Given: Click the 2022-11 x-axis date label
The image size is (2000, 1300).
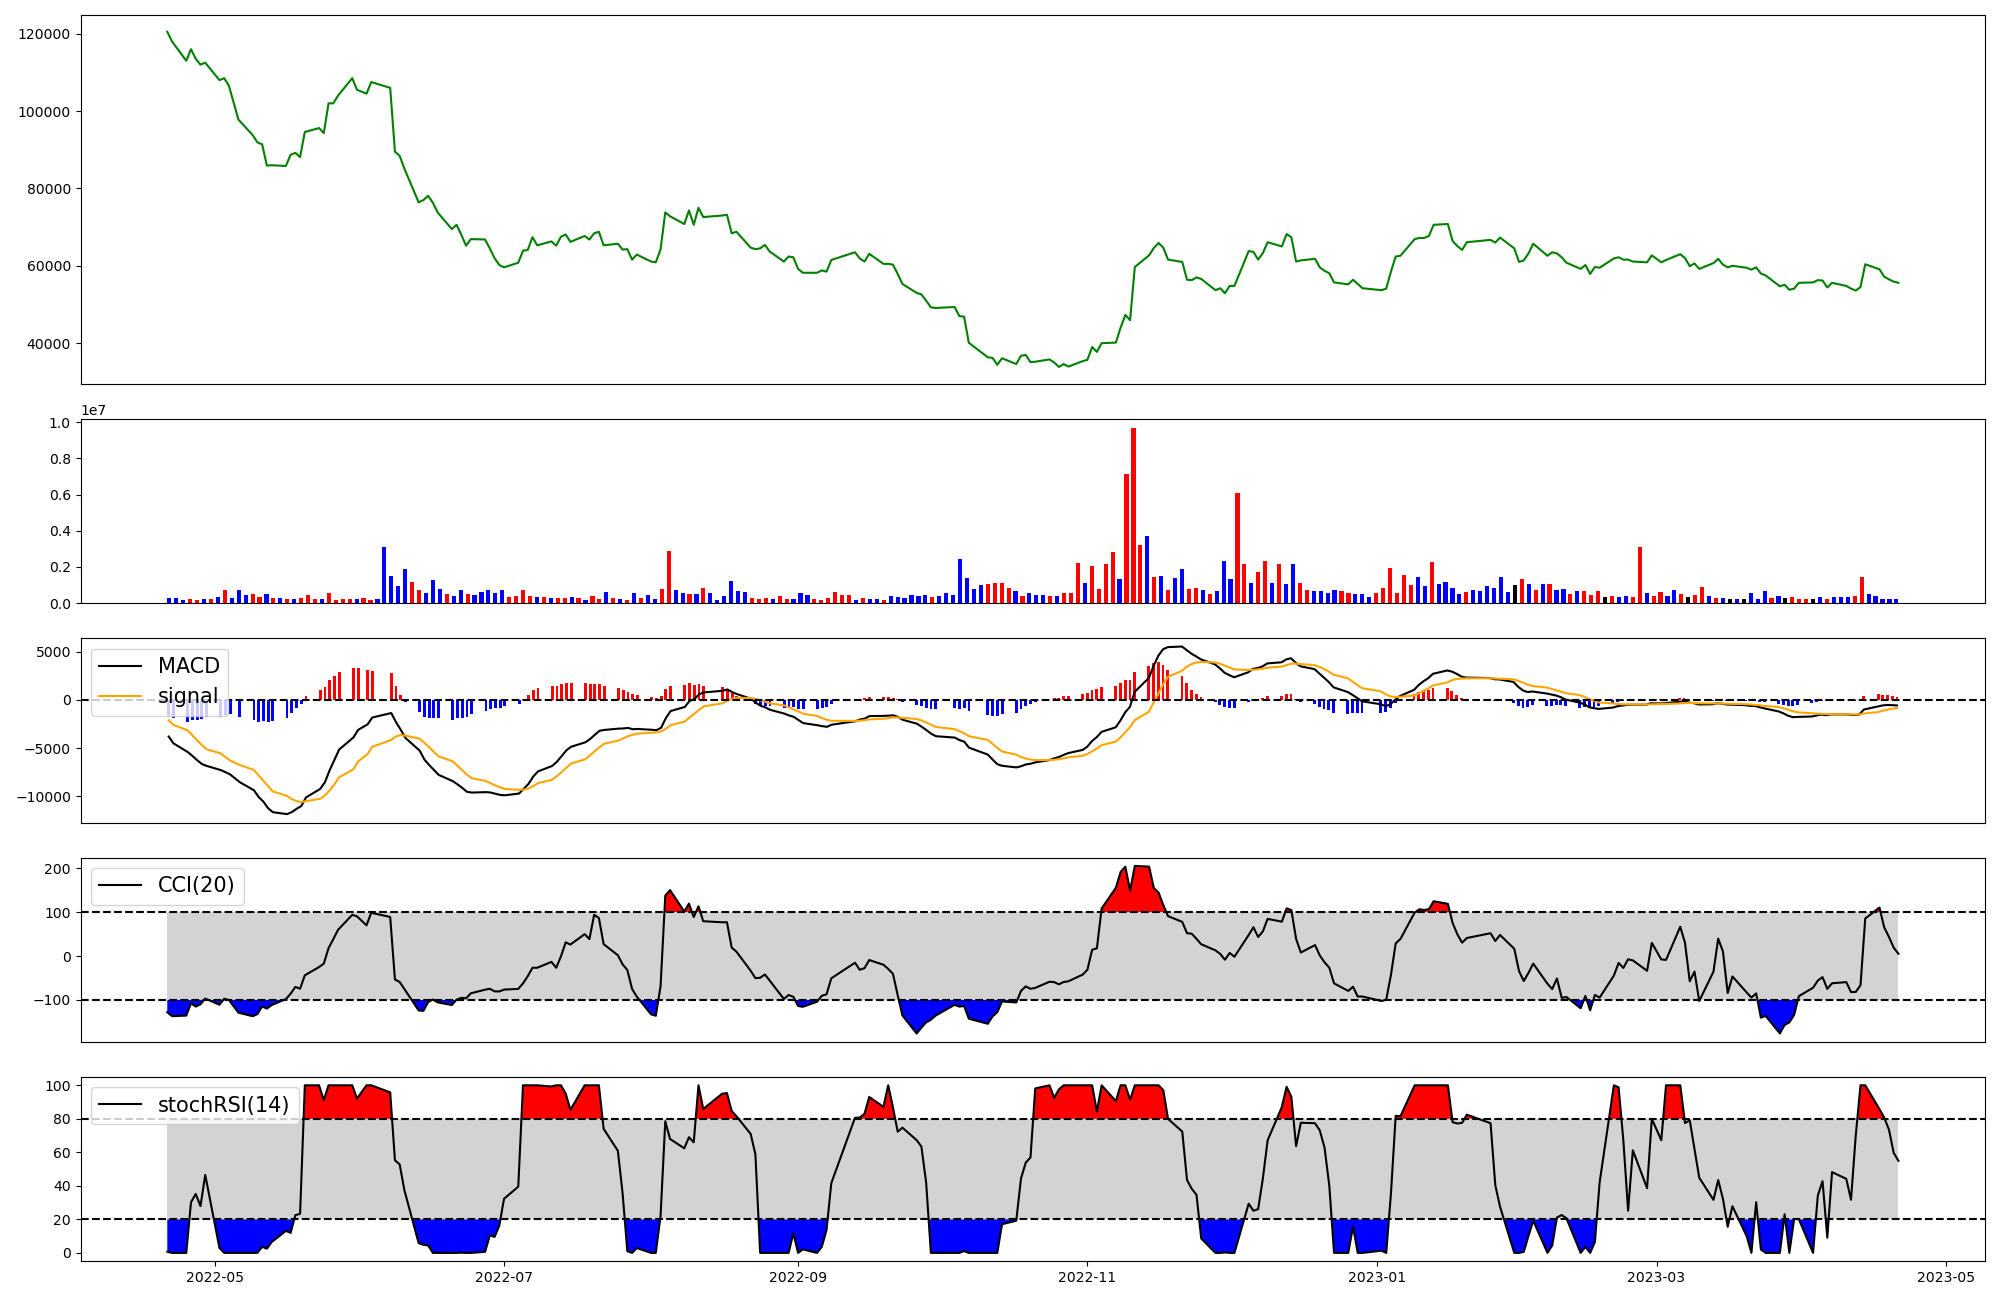Looking at the screenshot, I should pyautogui.click(x=1087, y=1277).
